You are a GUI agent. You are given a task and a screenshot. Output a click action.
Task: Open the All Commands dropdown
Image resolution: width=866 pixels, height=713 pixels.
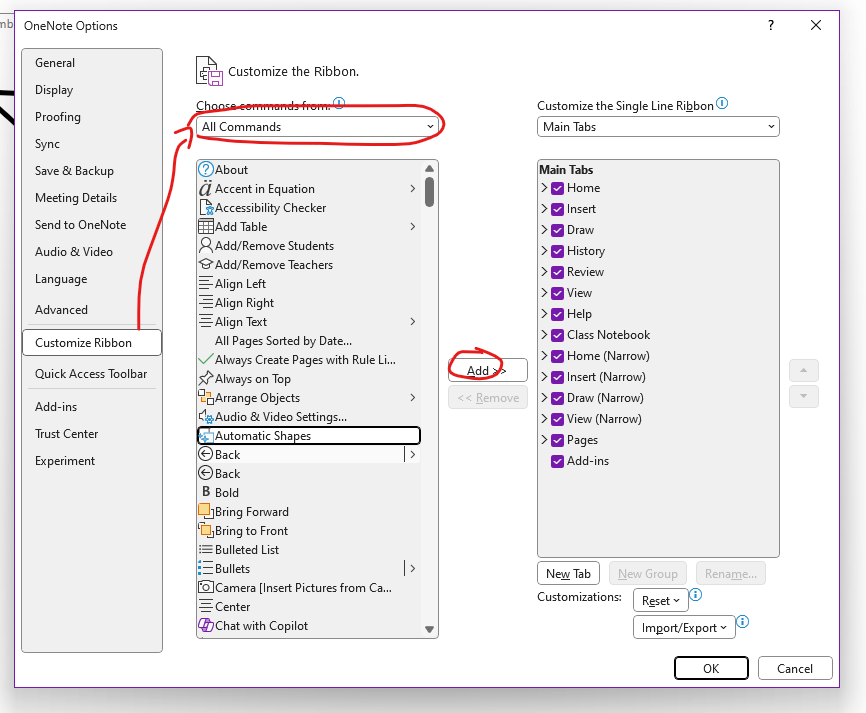(318, 126)
